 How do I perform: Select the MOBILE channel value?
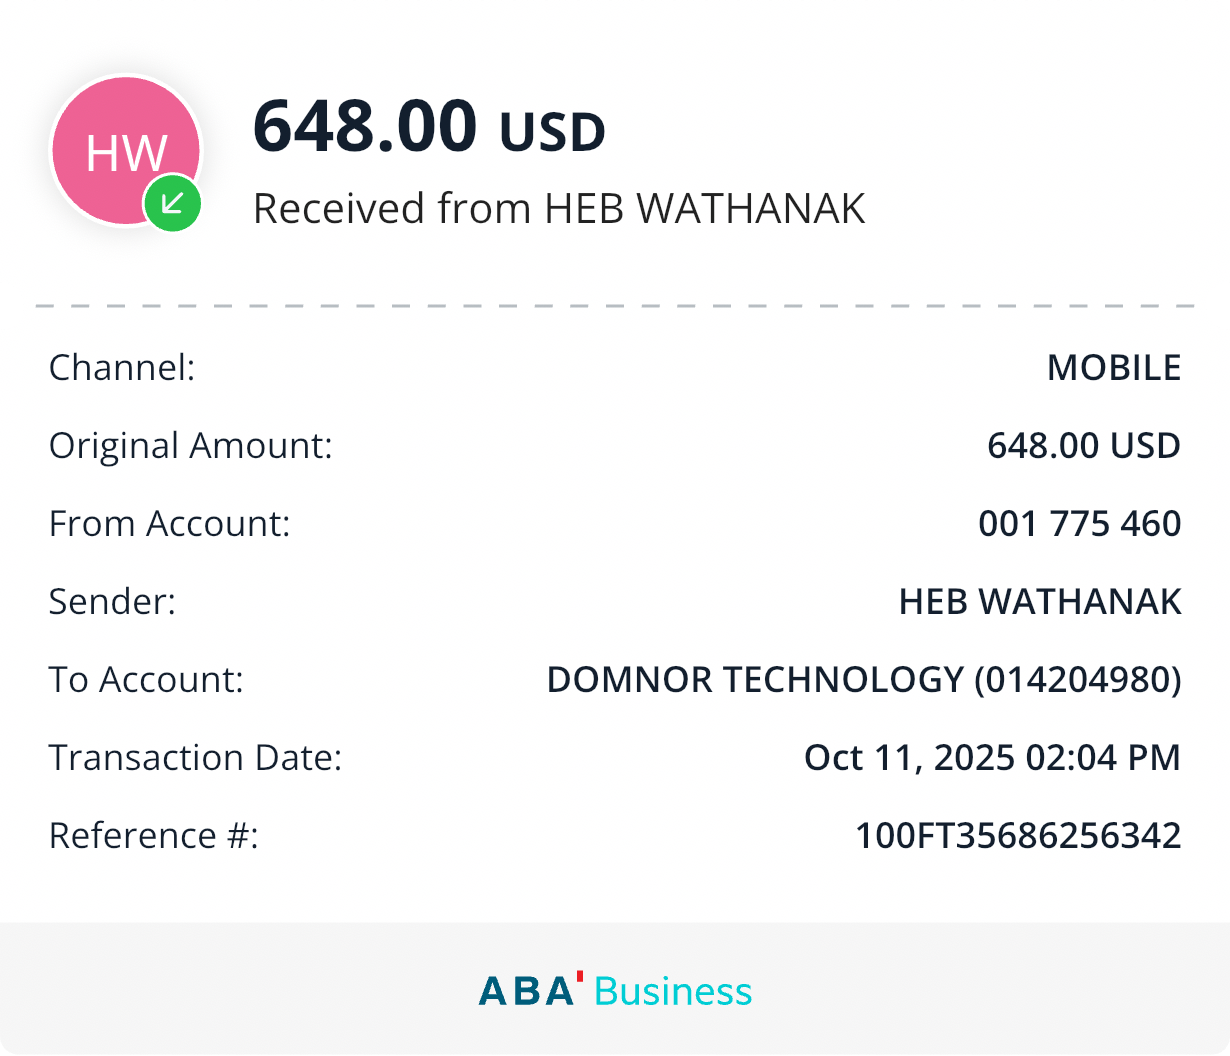tap(1113, 368)
